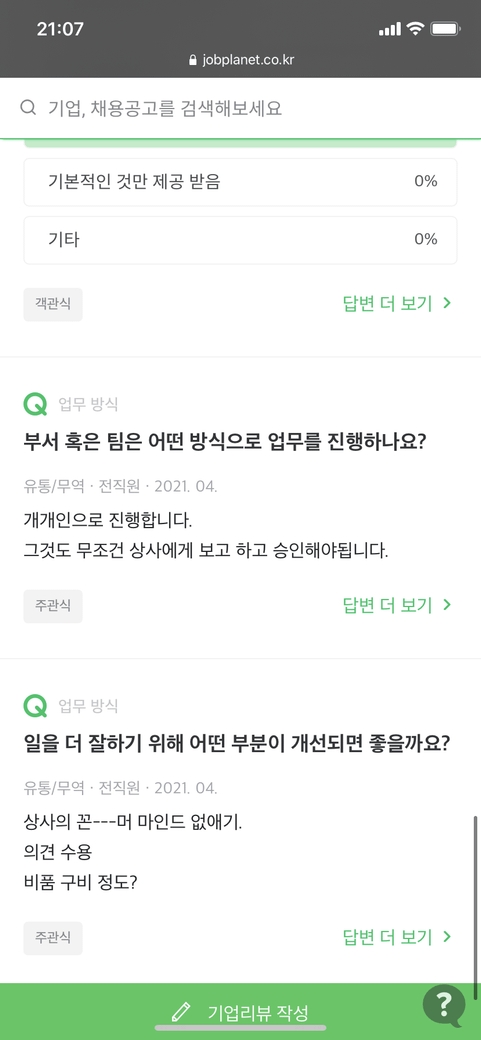This screenshot has height=1040, width=481.
Task: Open question 부서 혹은 팀은 어떤 방식으로 업무를 진행하나요
Action: tap(224, 442)
